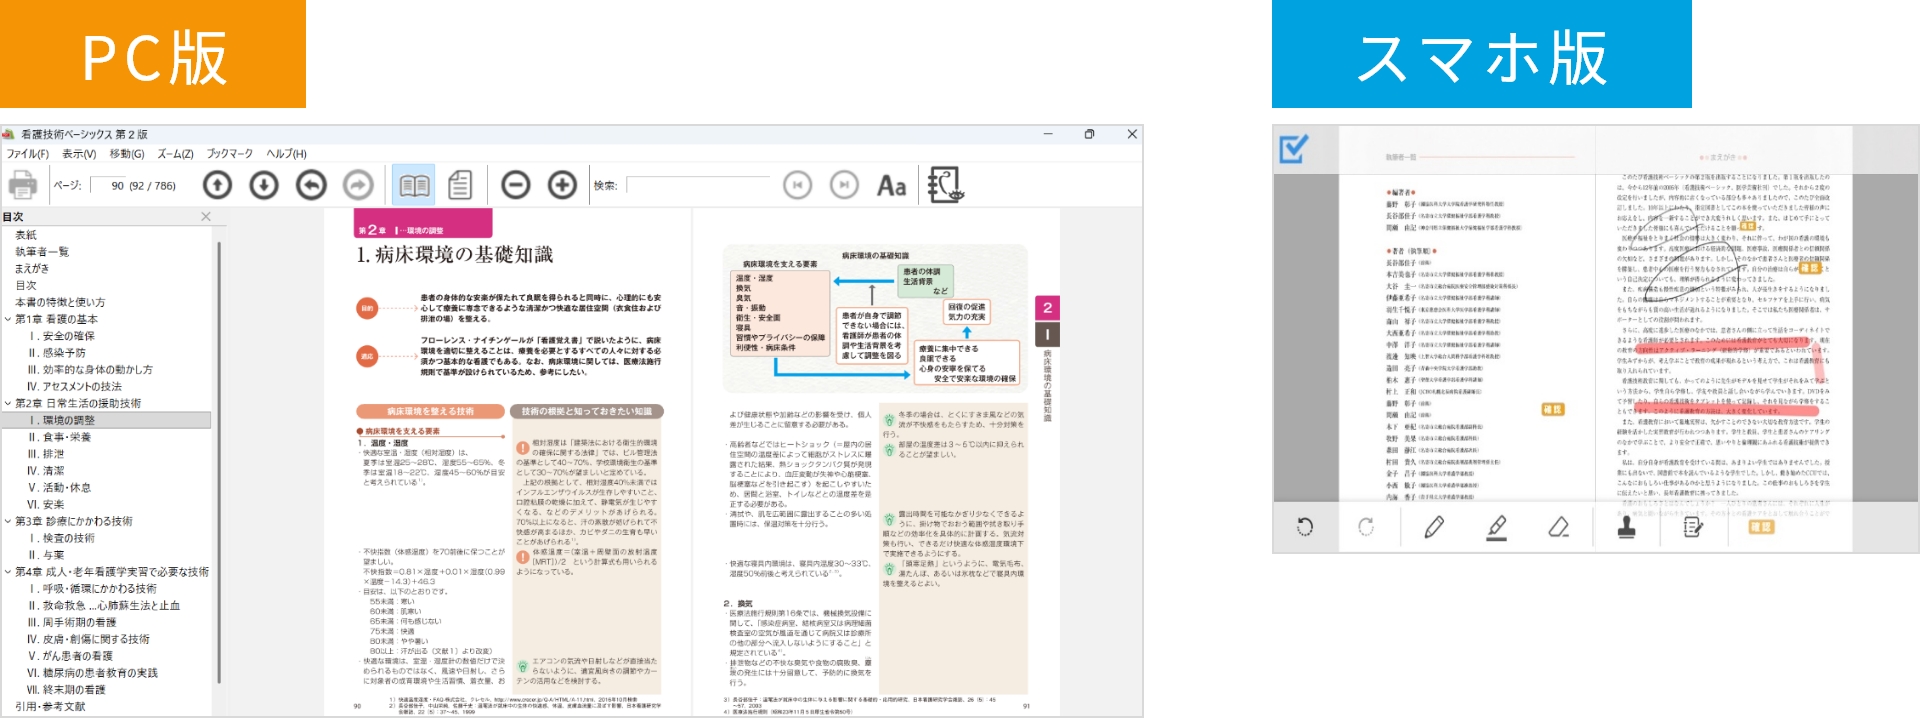1920x718 pixels.
Task: Click the Aa text size icon
Action: pos(891,186)
